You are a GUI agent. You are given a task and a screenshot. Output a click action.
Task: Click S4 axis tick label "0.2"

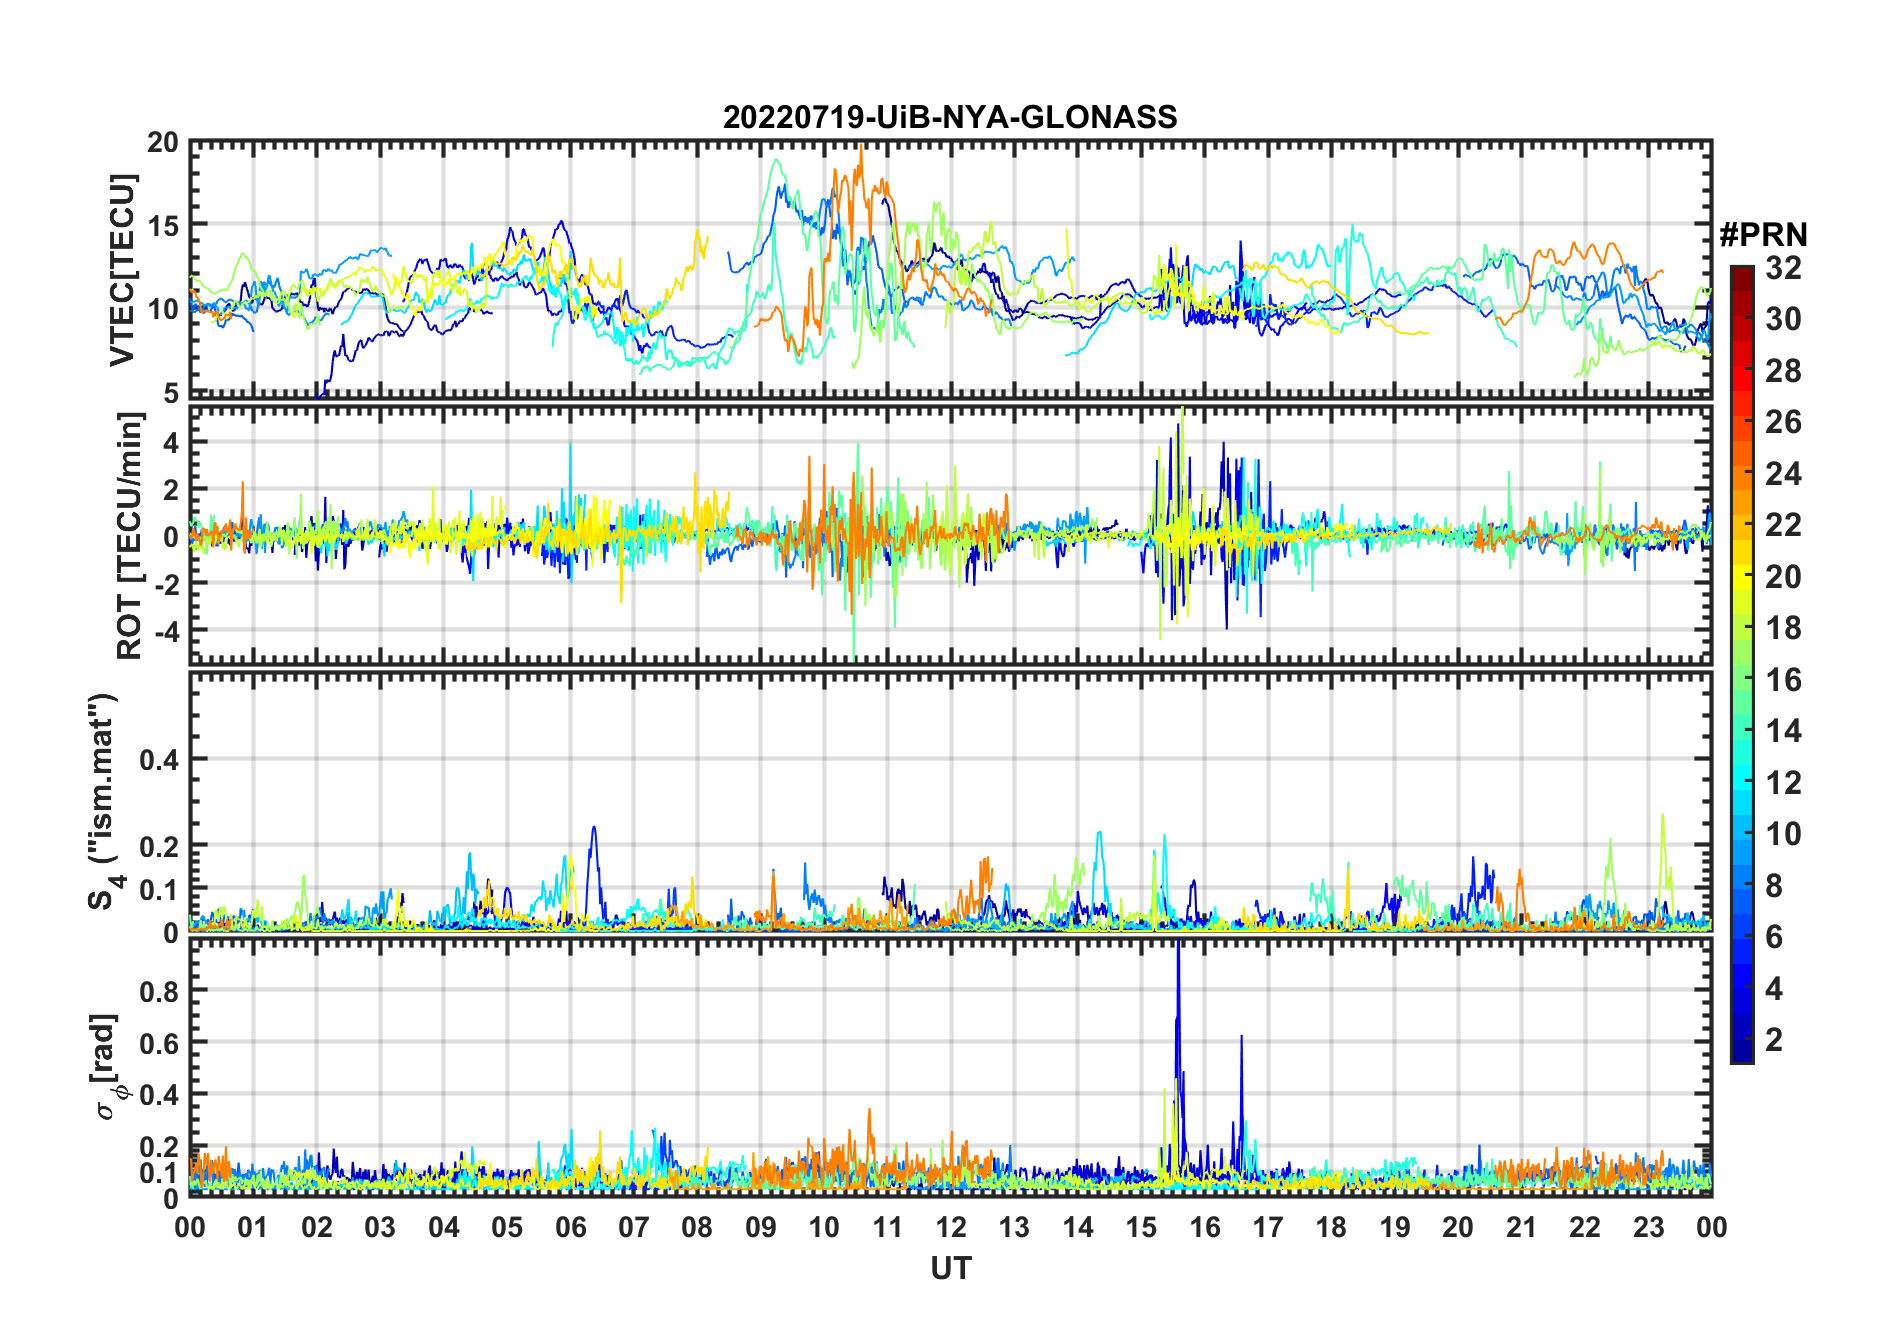(160, 846)
